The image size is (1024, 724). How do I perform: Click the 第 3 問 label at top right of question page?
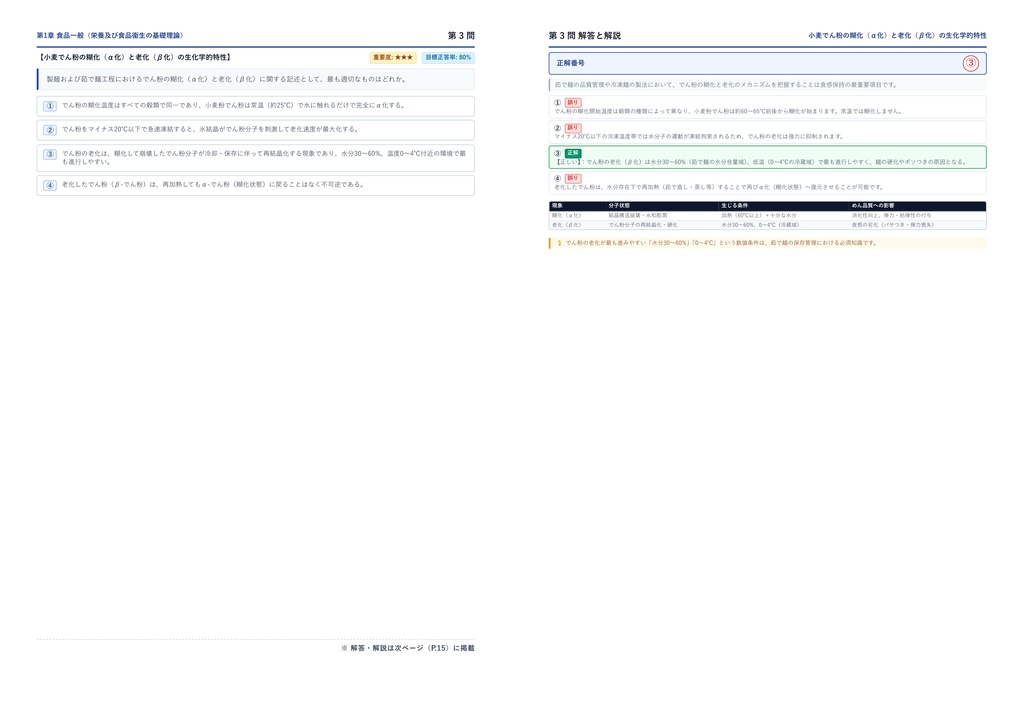coord(461,35)
